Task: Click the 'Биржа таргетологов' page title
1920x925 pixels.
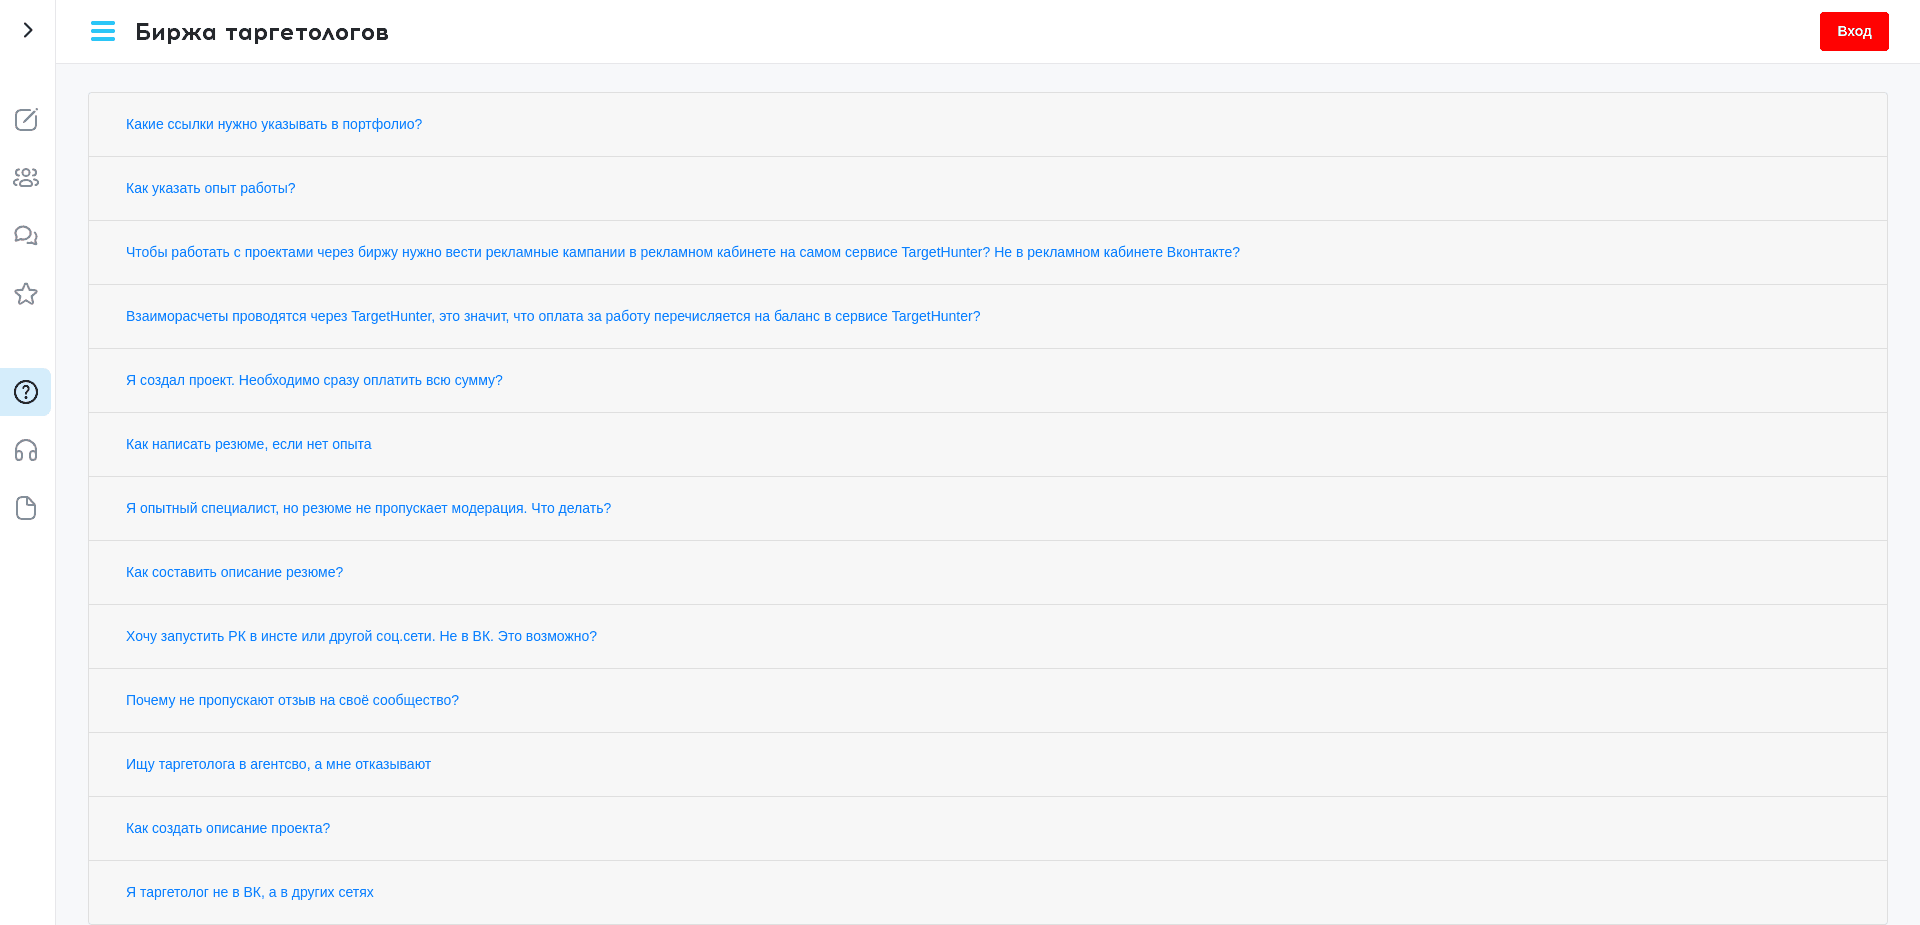Action: pyautogui.click(x=261, y=31)
